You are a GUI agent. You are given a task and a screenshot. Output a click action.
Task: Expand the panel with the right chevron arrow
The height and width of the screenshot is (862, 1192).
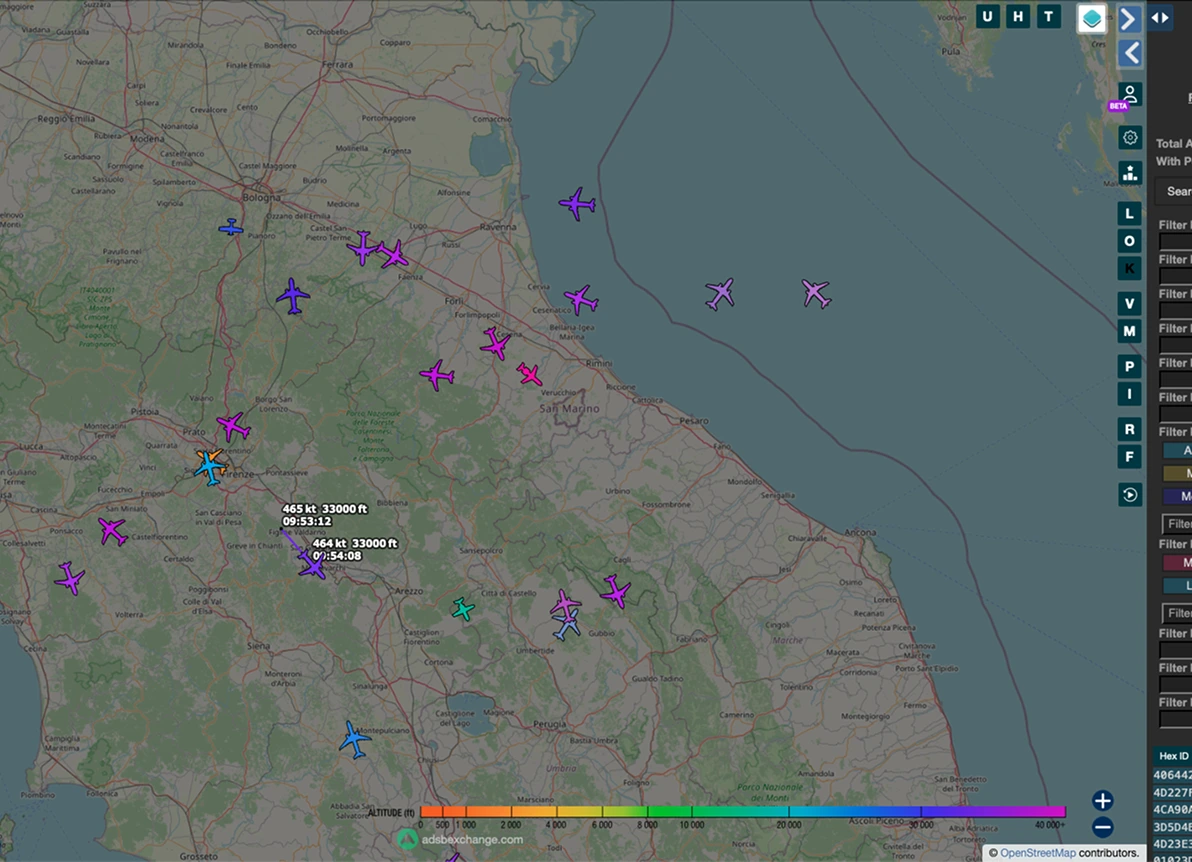1130,18
